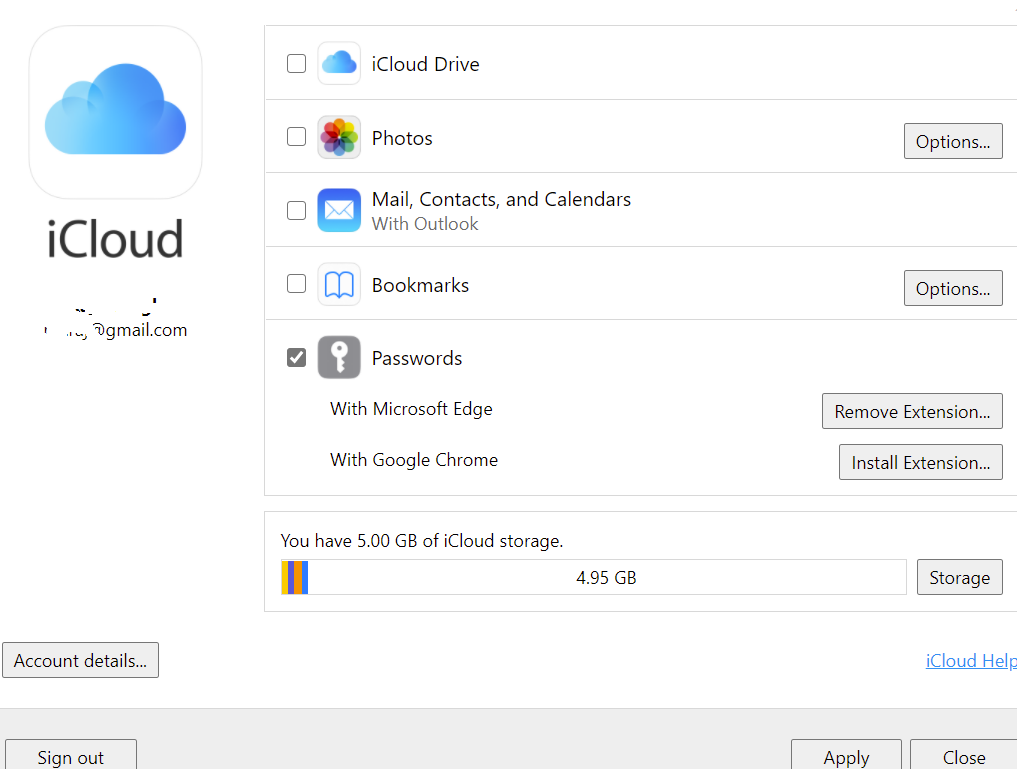Enable the iCloud Drive checkbox

tap(296, 64)
